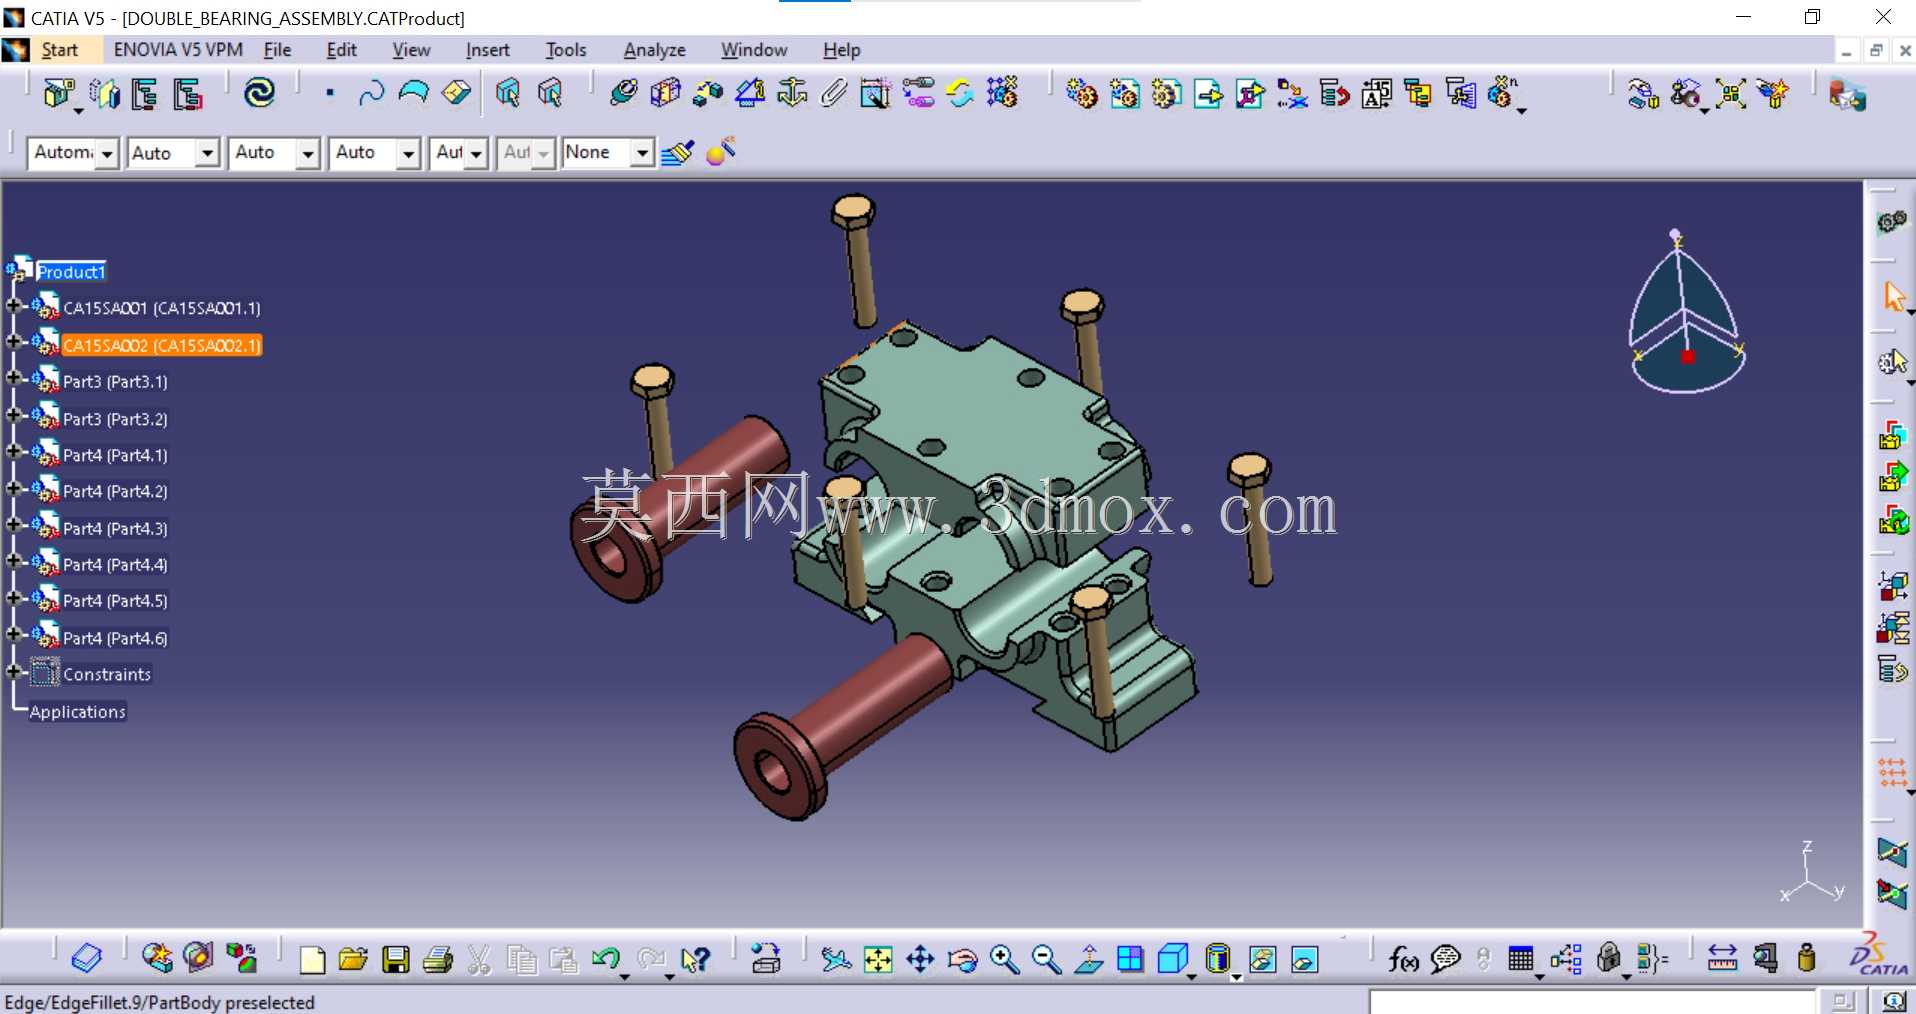Click the Select arrow in right toolbar
1916x1014 pixels.
[1893, 296]
